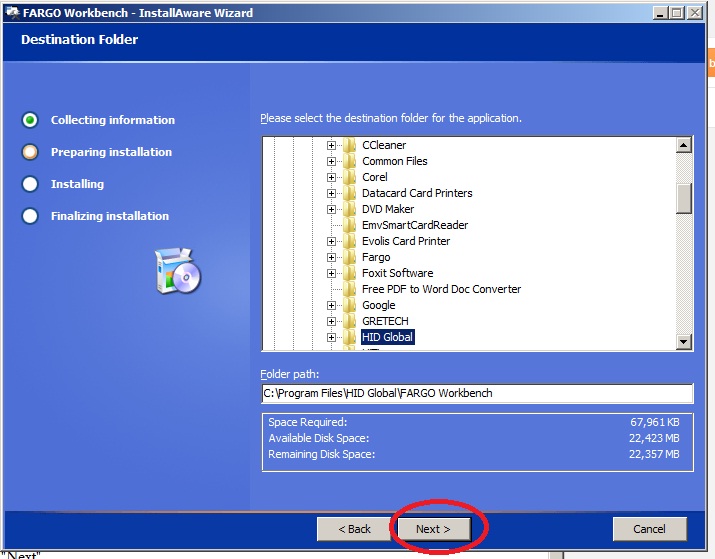Image resolution: width=715 pixels, height=559 pixels.
Task: Choose the Free PDF to Word Doc Converter name
Action: coord(441,289)
